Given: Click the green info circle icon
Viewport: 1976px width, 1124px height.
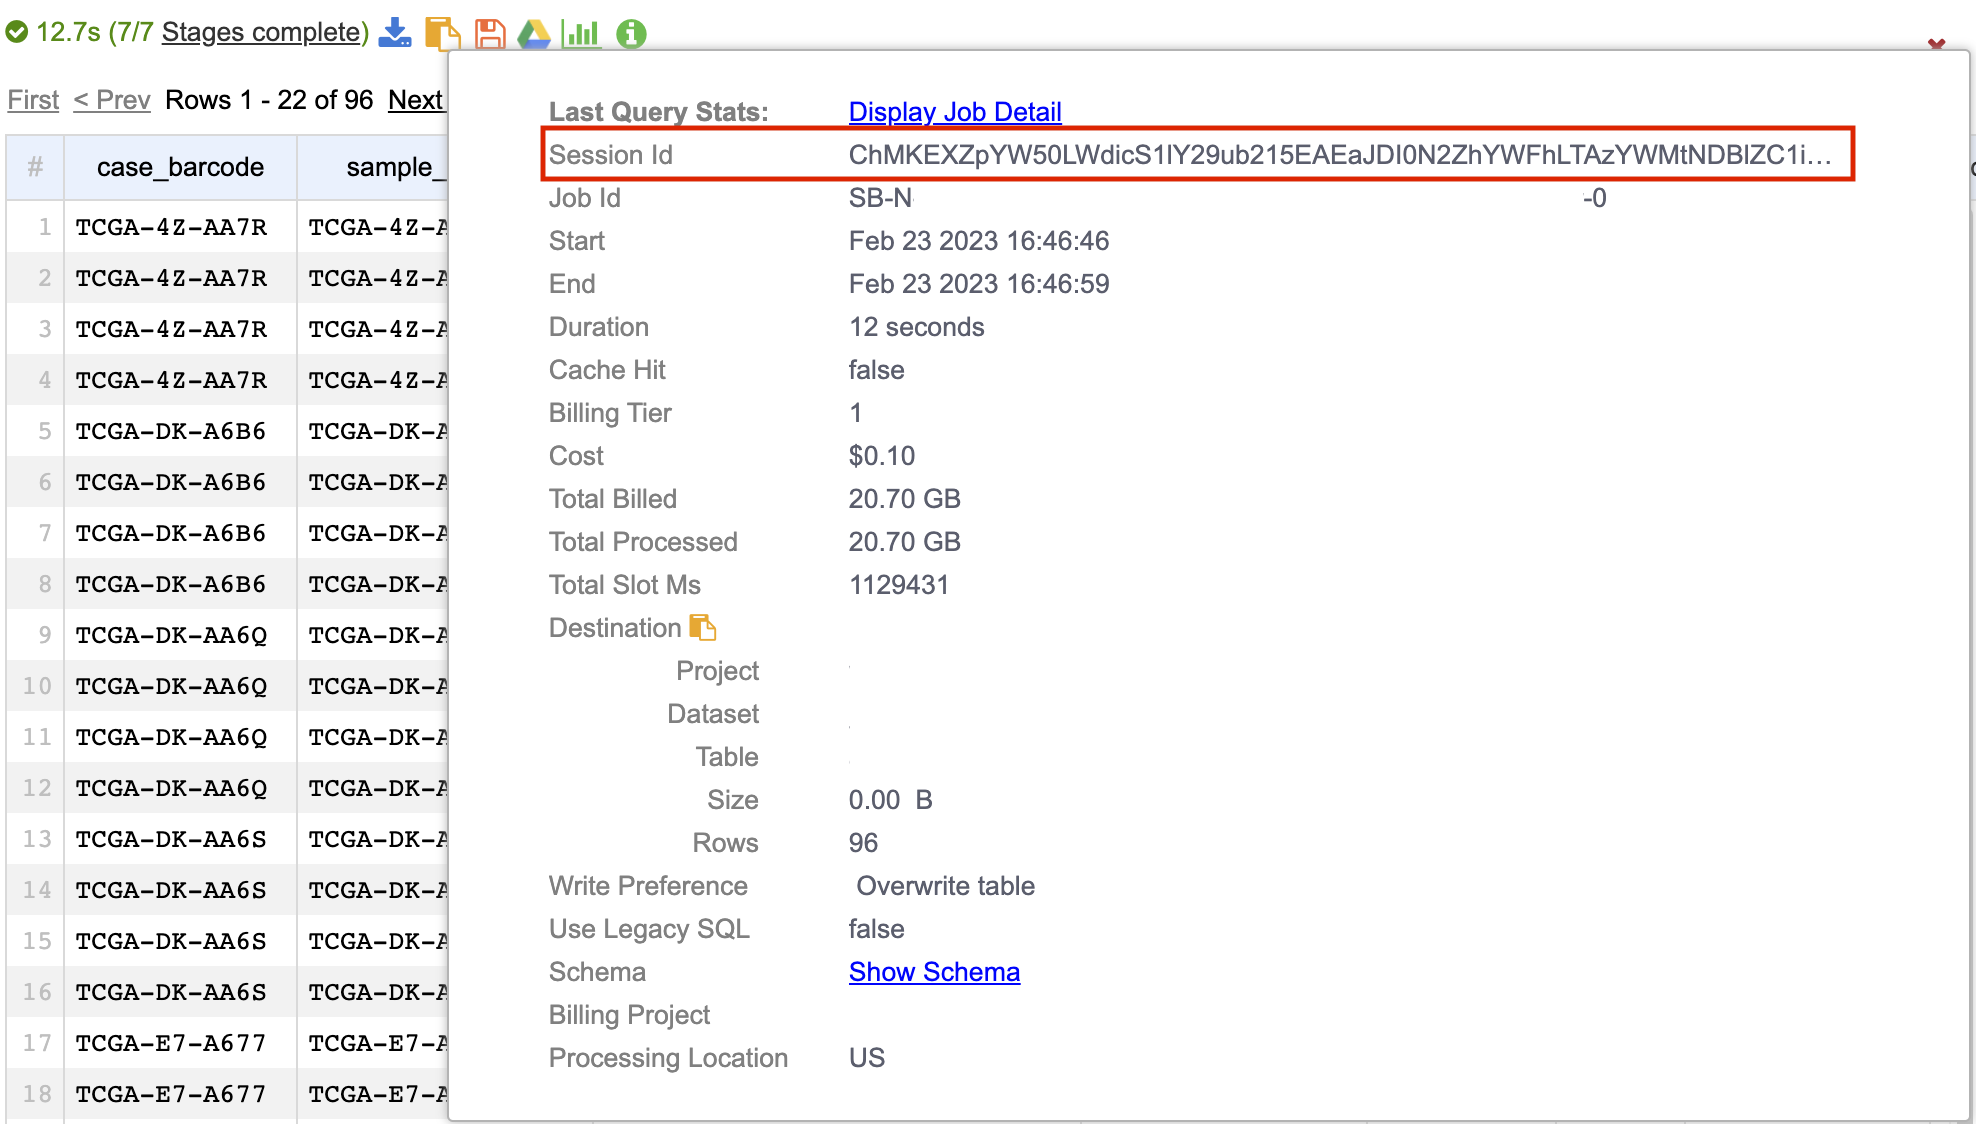Looking at the screenshot, I should (631, 33).
